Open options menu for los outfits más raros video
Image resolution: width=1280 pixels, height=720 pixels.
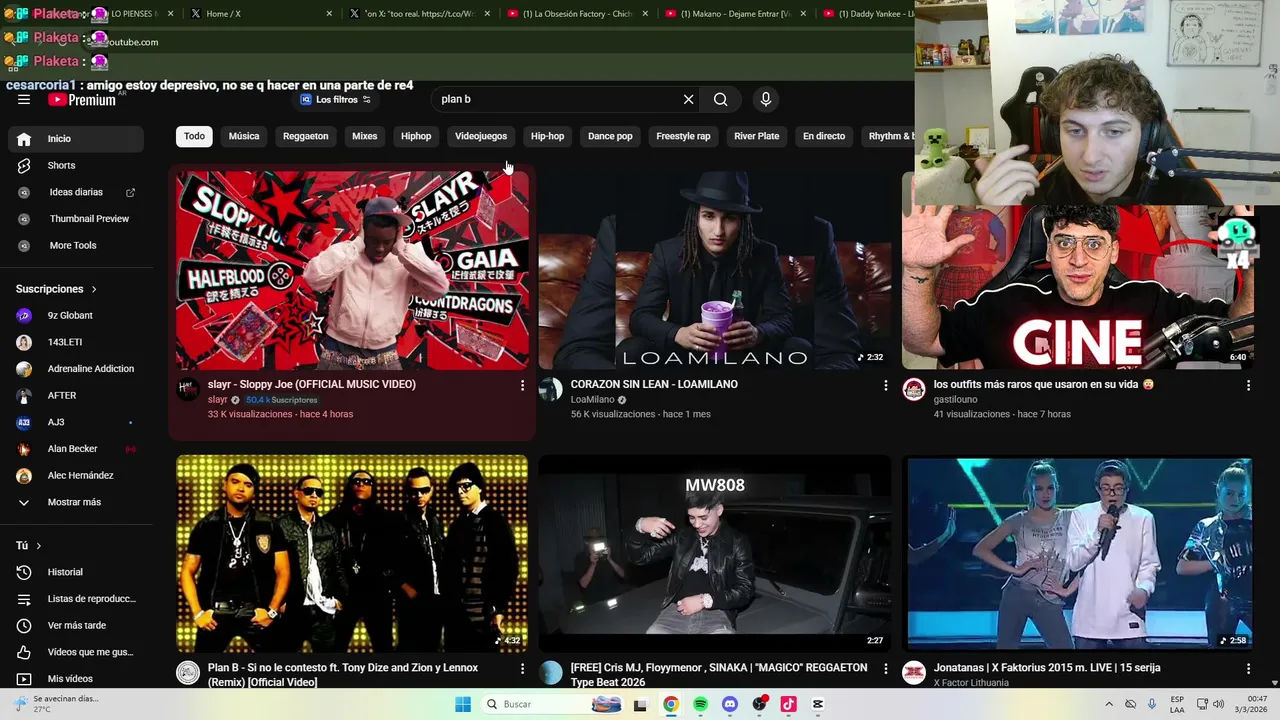(1248, 385)
